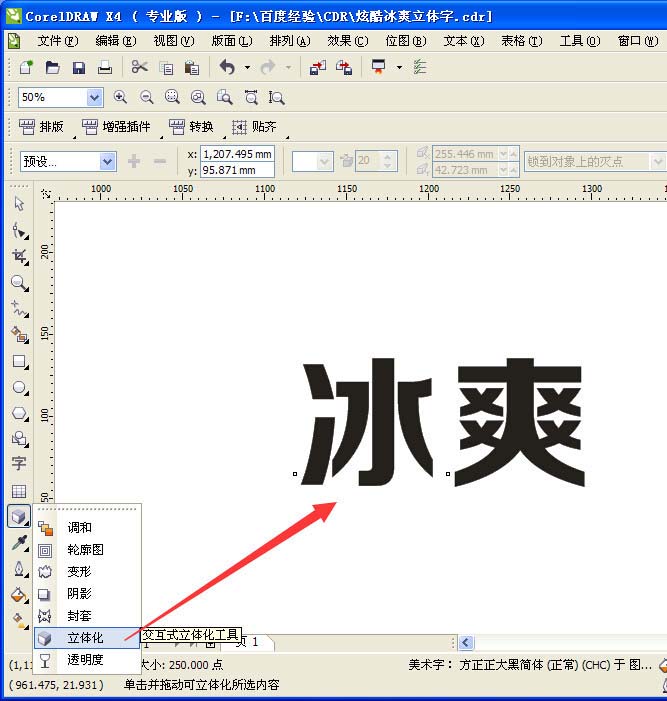Select the Freehand tool in the toolbox
The image size is (667, 701).
(x=20, y=309)
